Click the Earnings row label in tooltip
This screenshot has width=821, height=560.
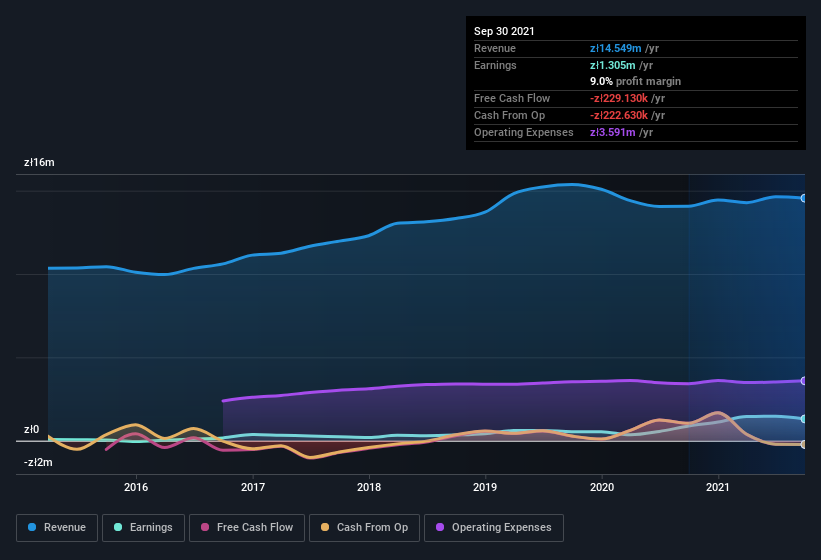click(495, 65)
